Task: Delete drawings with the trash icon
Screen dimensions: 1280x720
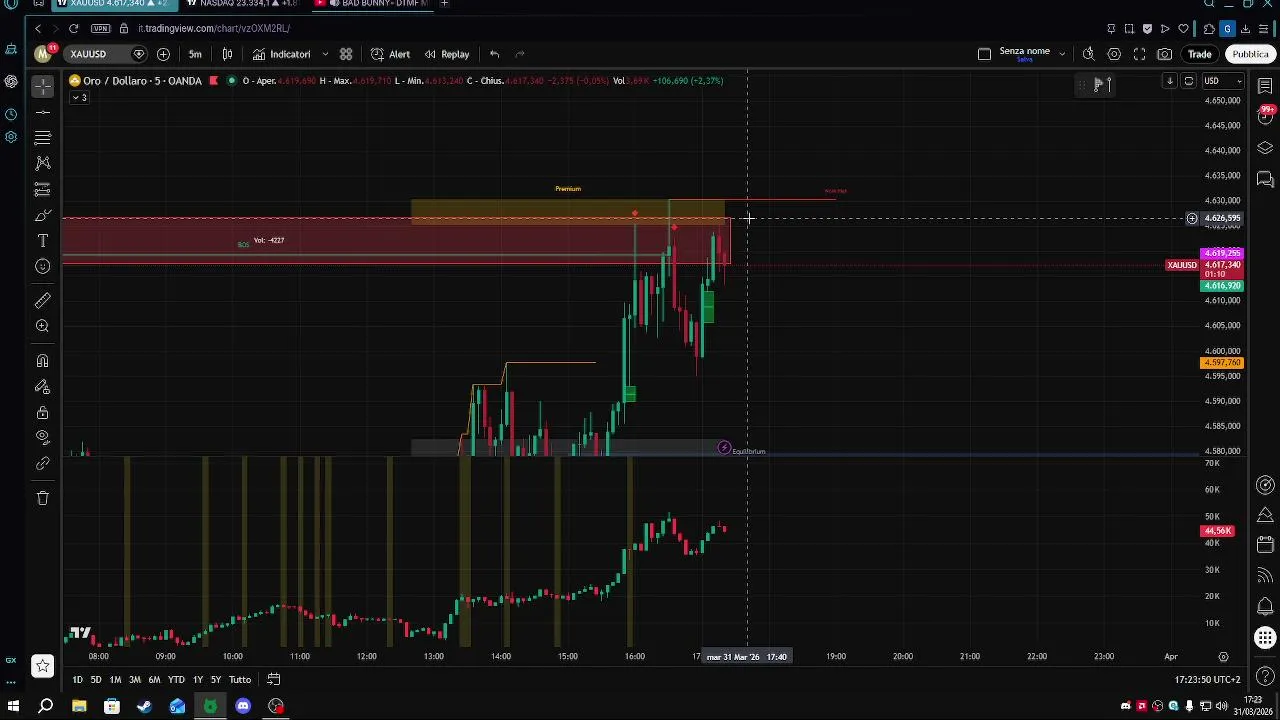Action: coord(42,498)
